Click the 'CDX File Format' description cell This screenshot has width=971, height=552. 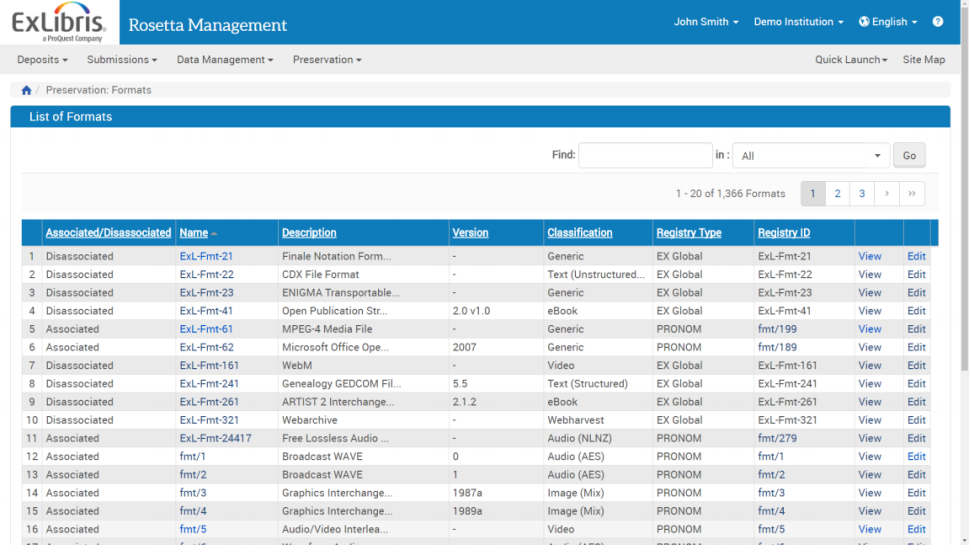pyautogui.click(x=320, y=274)
